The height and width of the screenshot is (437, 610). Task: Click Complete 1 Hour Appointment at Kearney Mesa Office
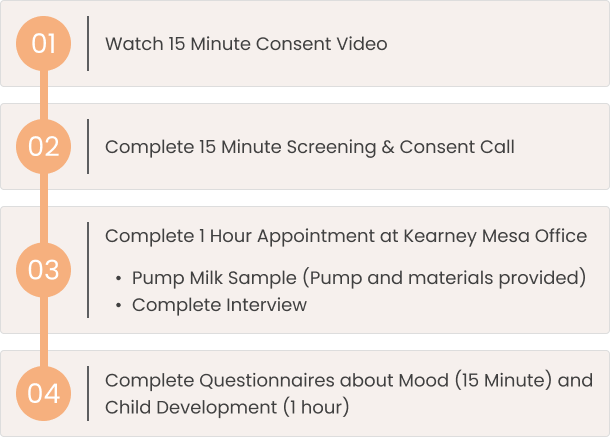click(x=346, y=236)
